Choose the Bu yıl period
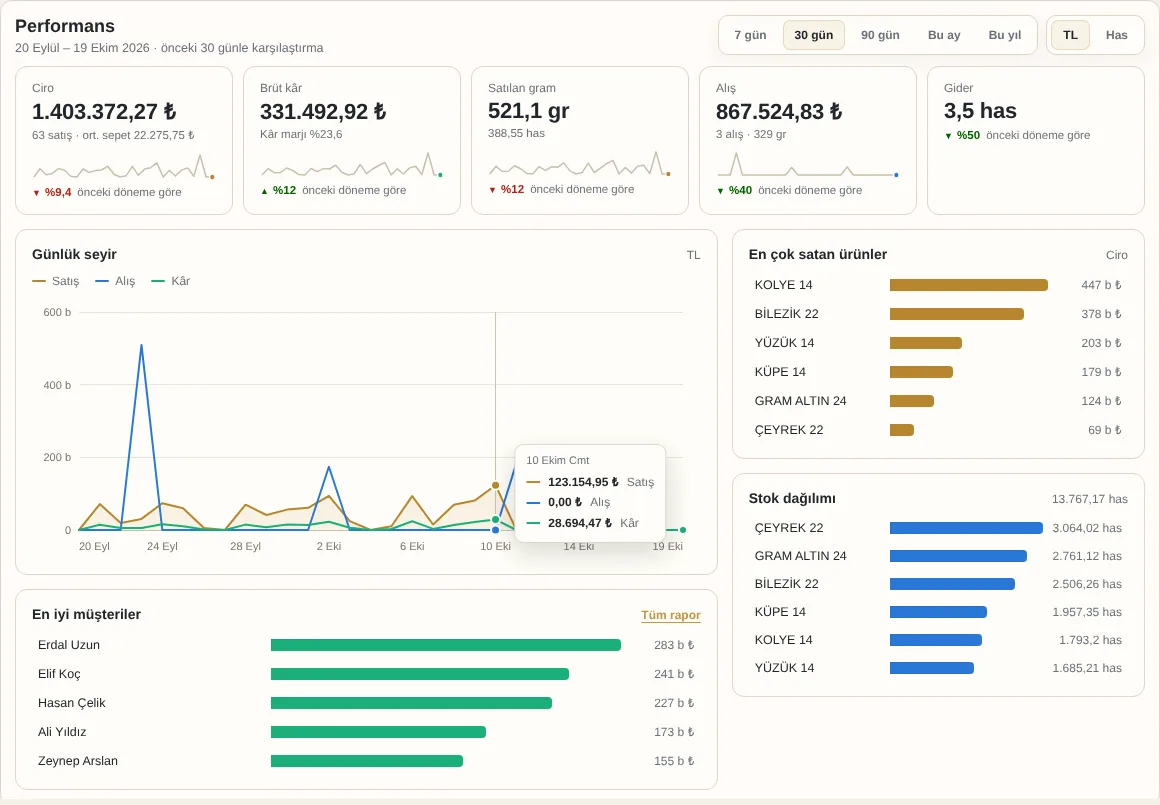The width and height of the screenshot is (1160, 805). click(x=1005, y=35)
